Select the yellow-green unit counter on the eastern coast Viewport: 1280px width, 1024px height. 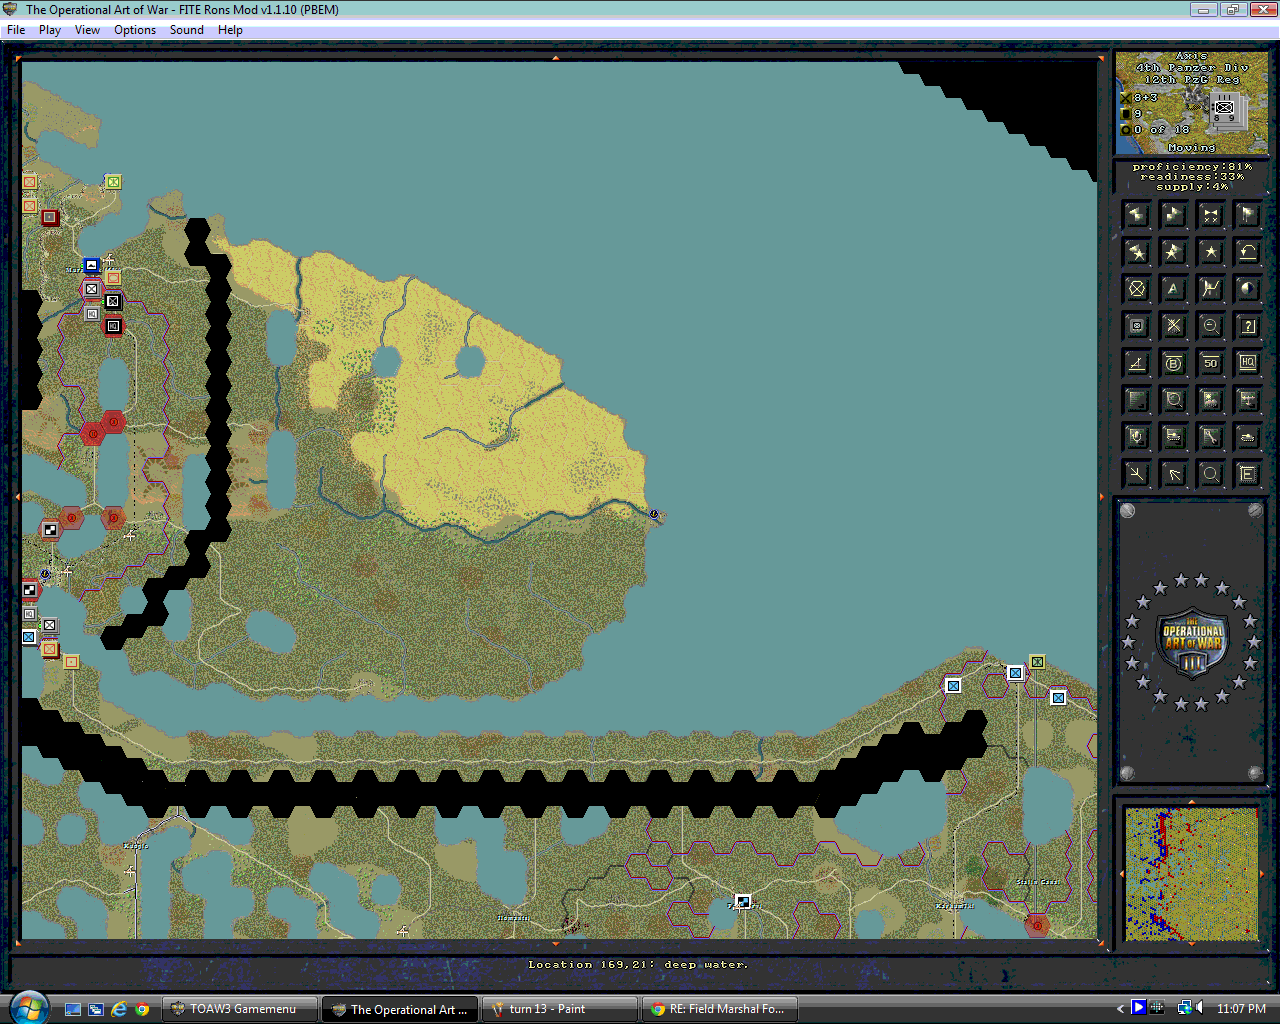1037,662
